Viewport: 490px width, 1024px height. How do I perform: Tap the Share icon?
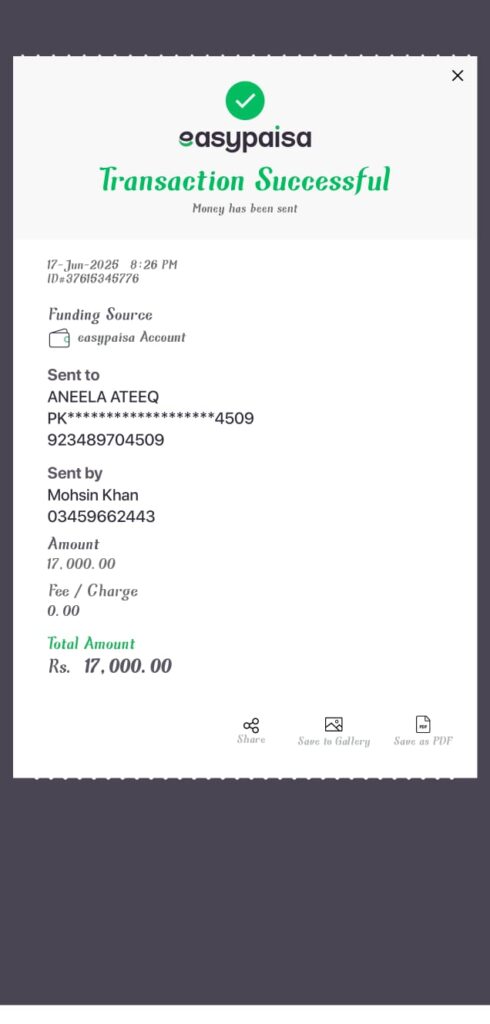coord(251,725)
